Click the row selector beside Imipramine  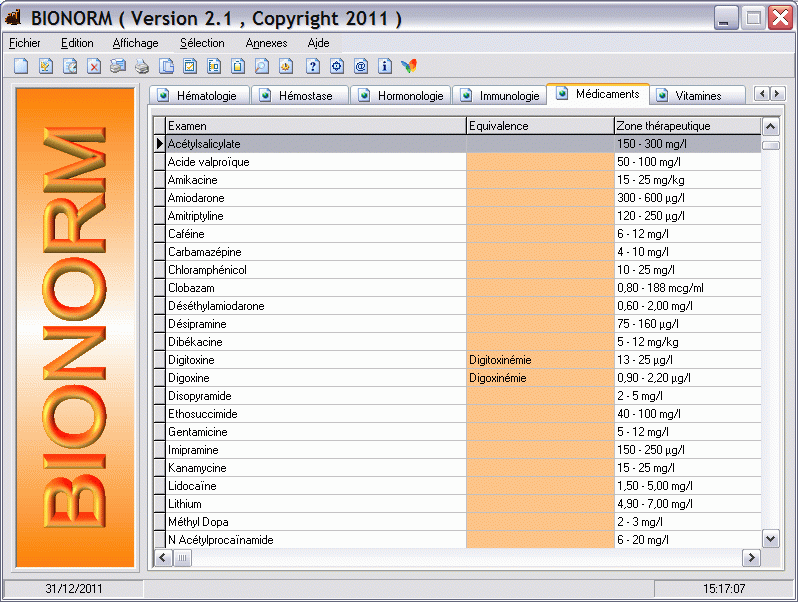coord(160,450)
